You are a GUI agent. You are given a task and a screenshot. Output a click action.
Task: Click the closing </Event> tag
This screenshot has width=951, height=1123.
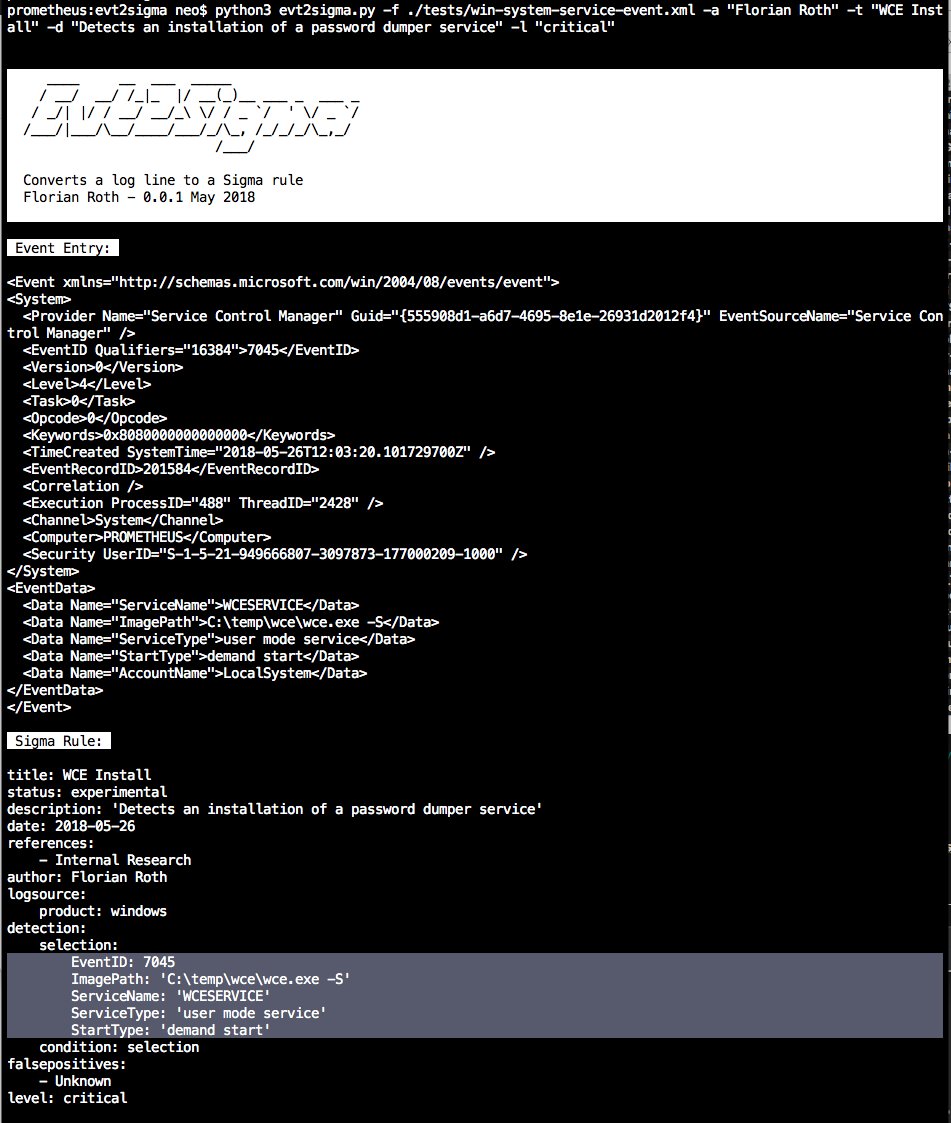coord(39,707)
